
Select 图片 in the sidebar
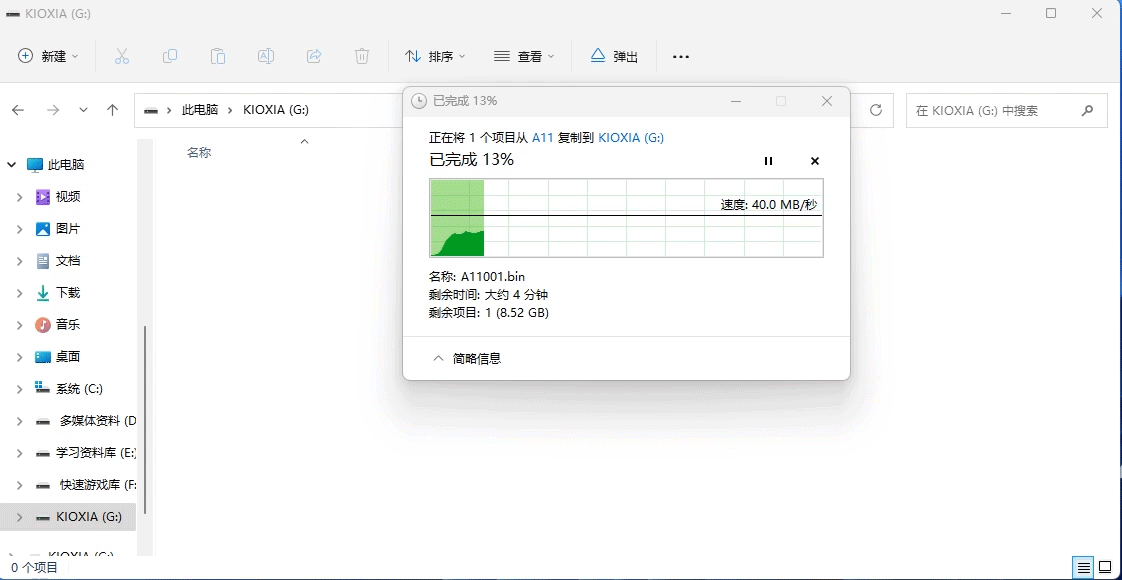coord(68,229)
